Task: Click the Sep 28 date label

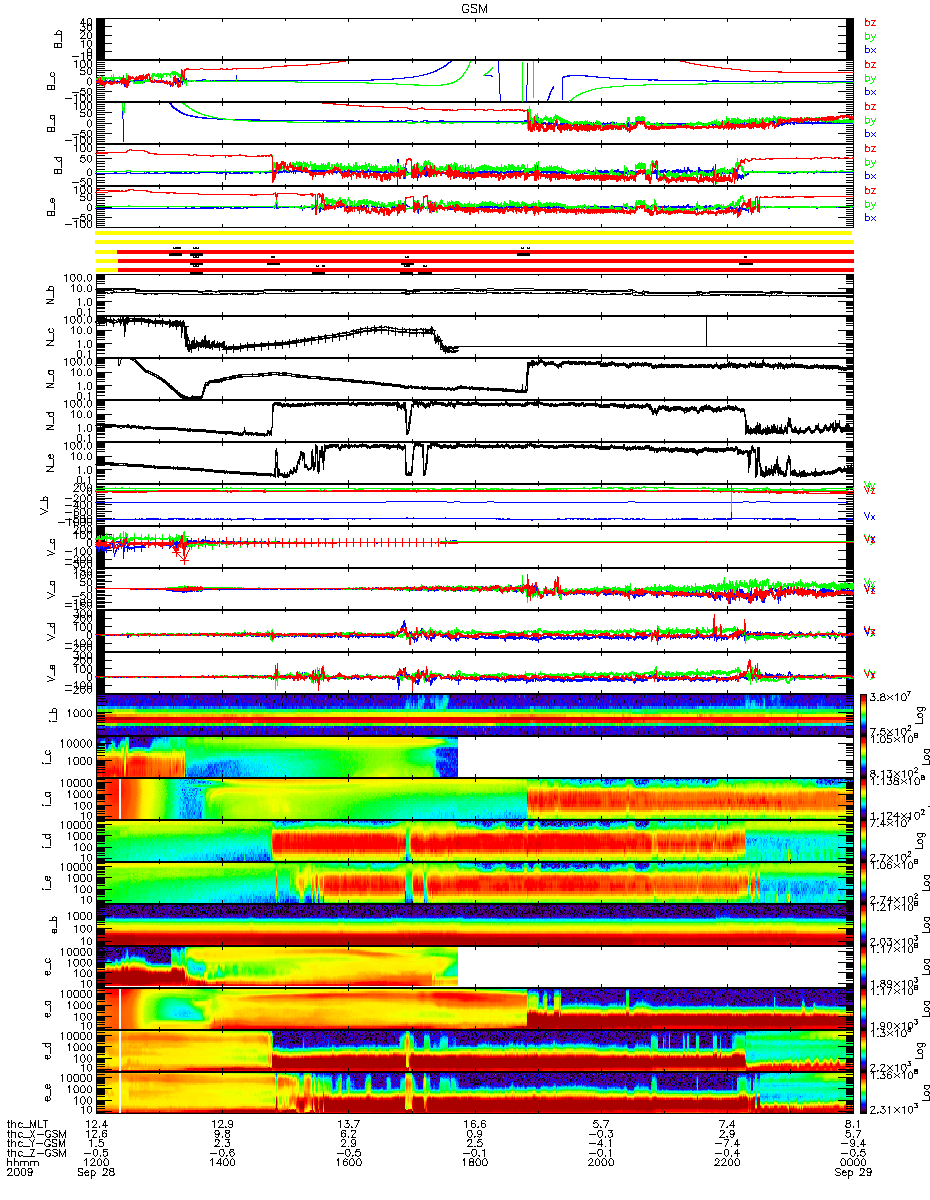Action: [97, 1174]
